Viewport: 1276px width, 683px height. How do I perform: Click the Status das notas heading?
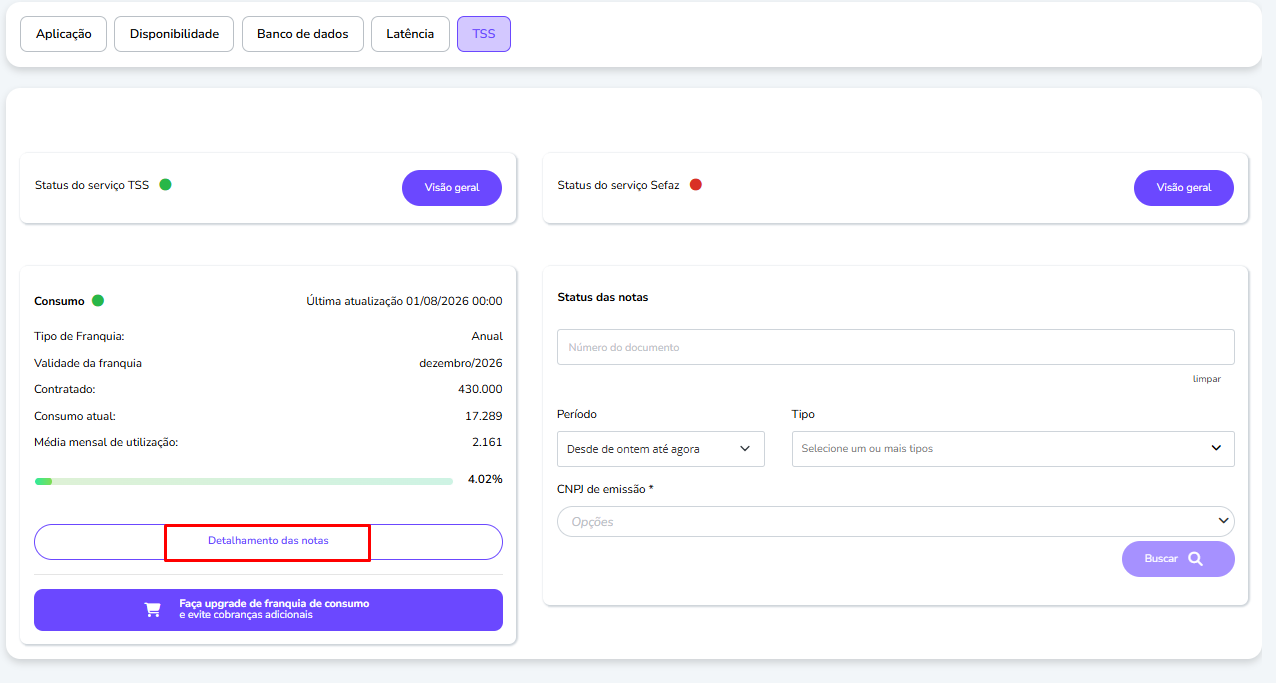(603, 297)
